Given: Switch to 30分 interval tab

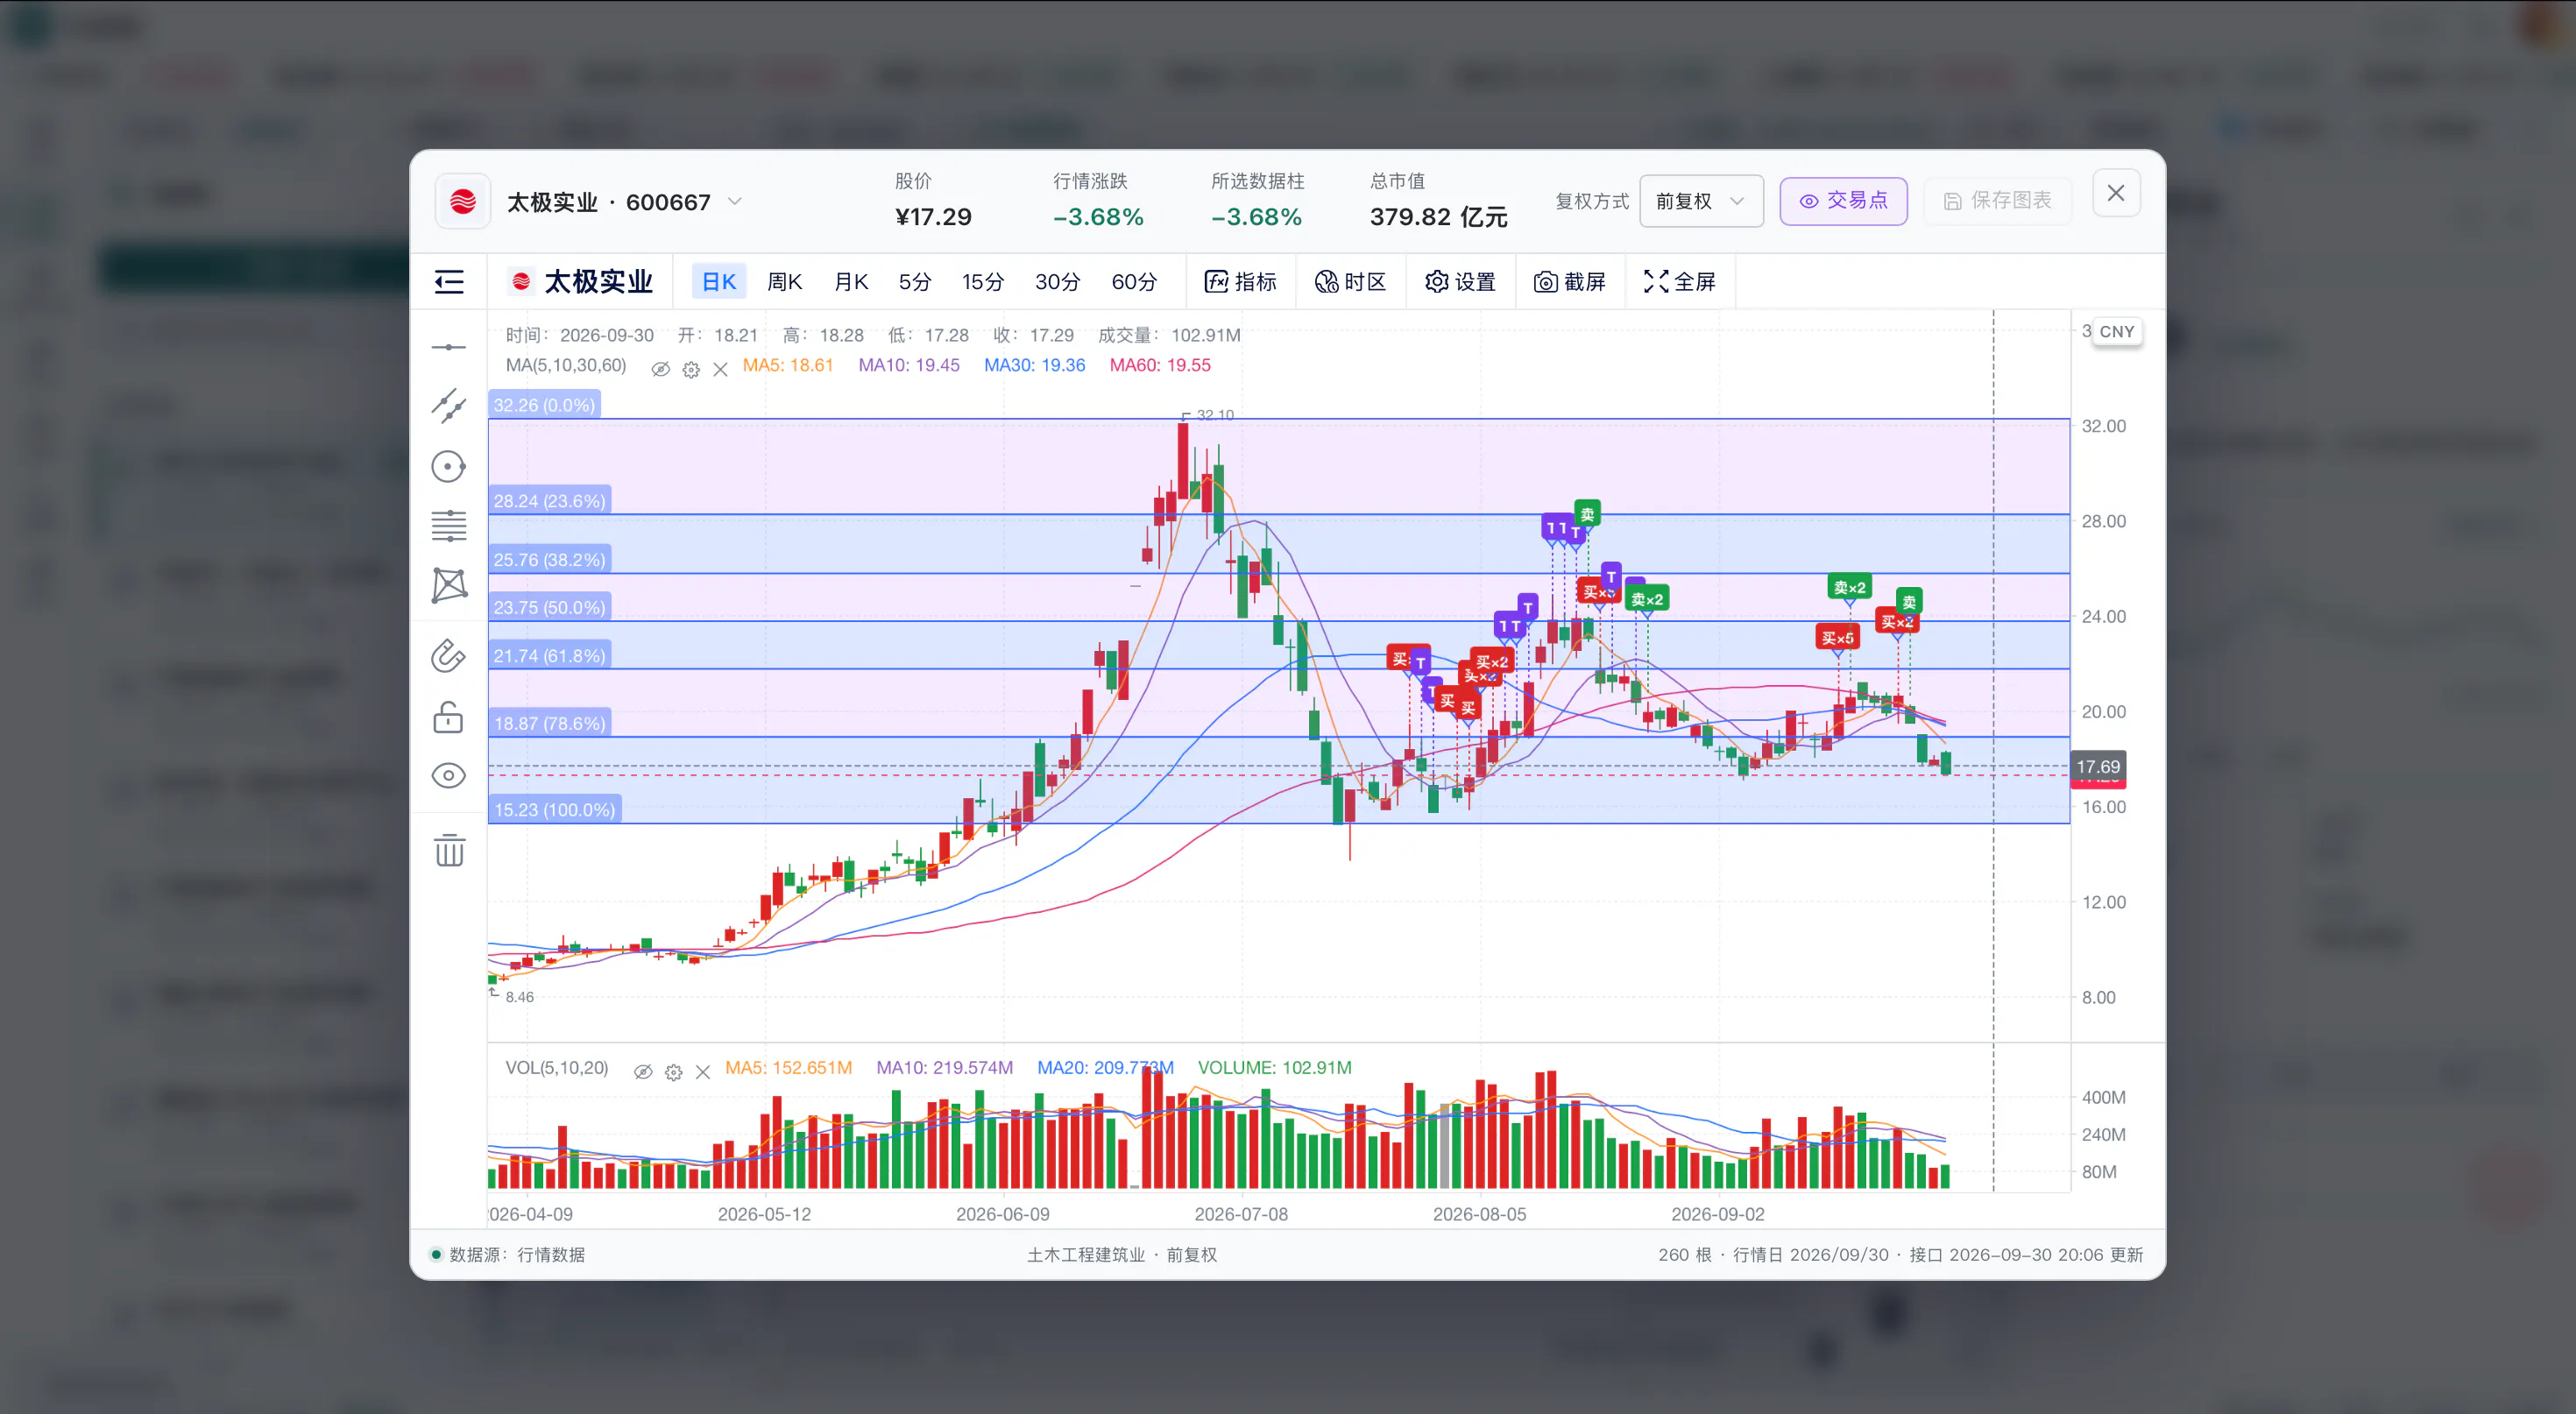Looking at the screenshot, I should (x=1058, y=282).
